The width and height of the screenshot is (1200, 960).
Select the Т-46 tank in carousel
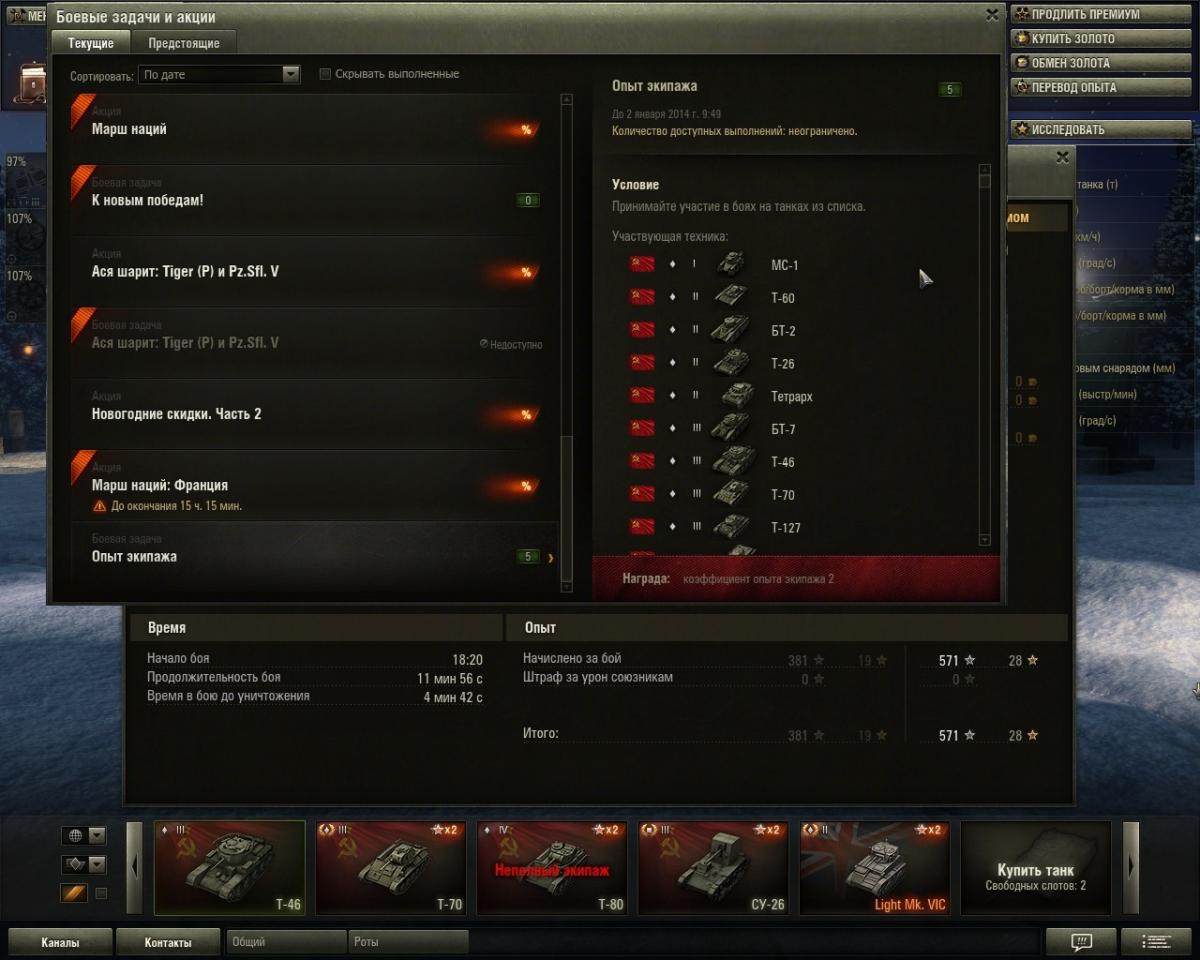pyautogui.click(x=229, y=868)
